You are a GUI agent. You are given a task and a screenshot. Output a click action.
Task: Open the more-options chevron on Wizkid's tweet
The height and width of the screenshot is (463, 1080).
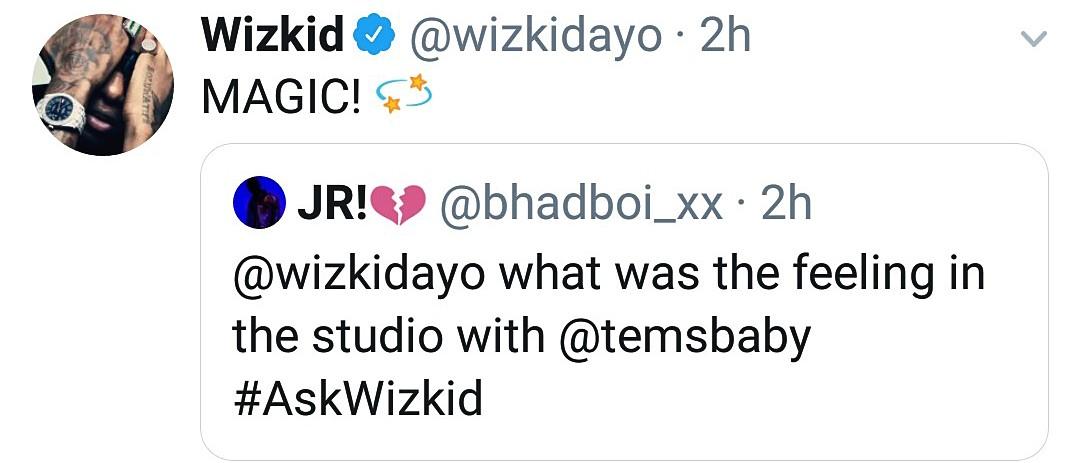point(1032,40)
